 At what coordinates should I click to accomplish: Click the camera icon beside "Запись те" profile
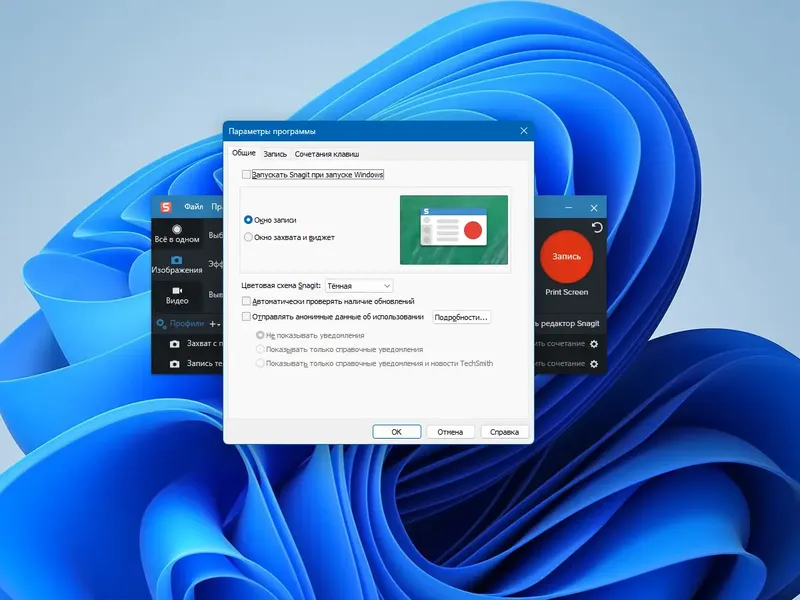[x=175, y=364]
